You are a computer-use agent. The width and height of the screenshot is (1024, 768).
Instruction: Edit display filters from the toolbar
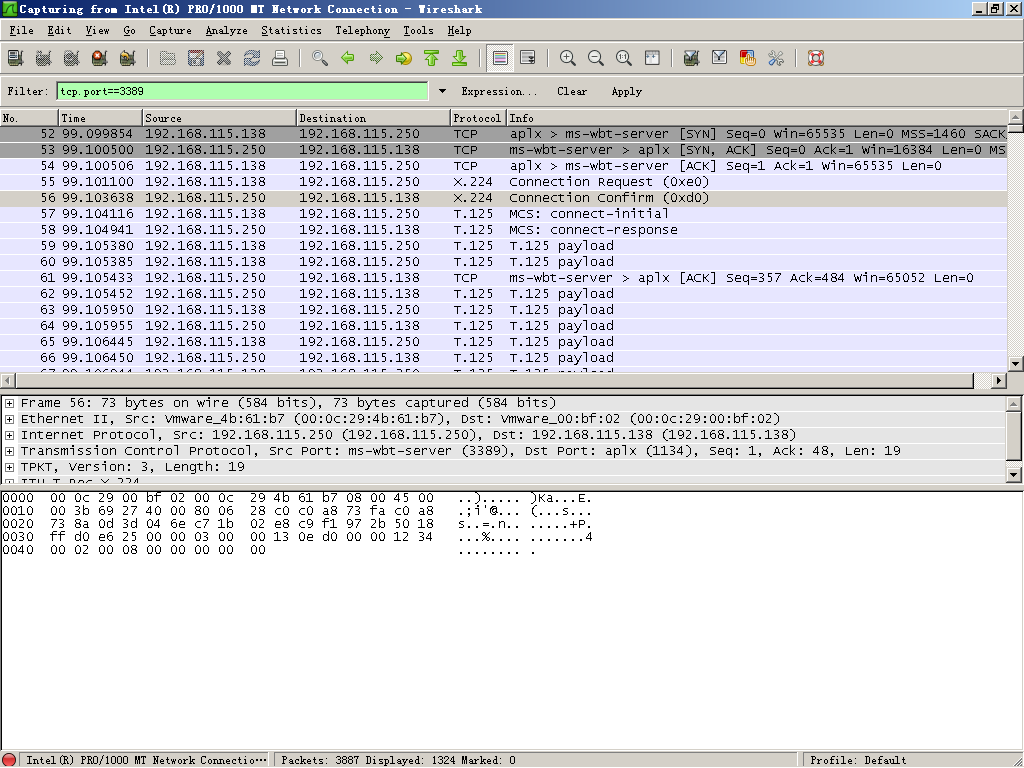(x=720, y=58)
